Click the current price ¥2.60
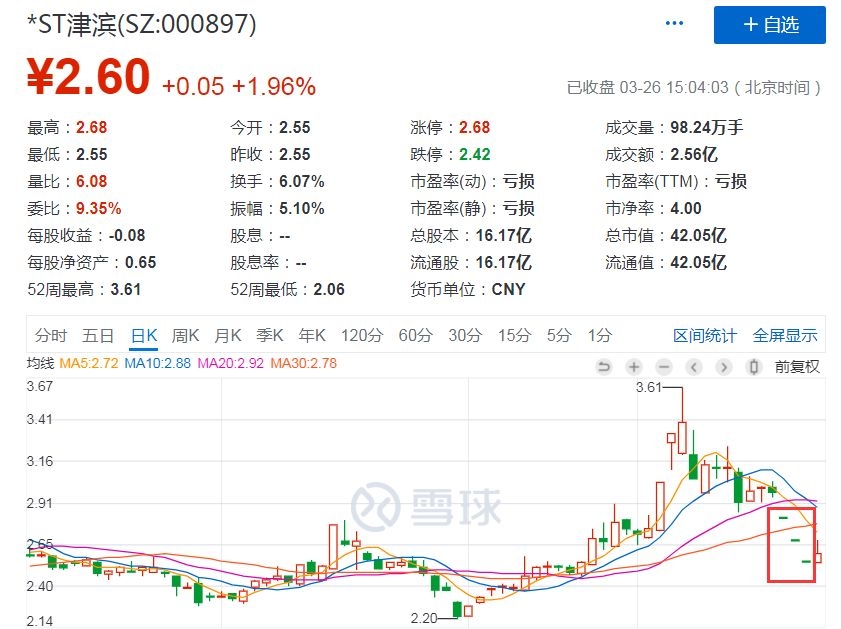The image size is (841, 629). tap(88, 77)
